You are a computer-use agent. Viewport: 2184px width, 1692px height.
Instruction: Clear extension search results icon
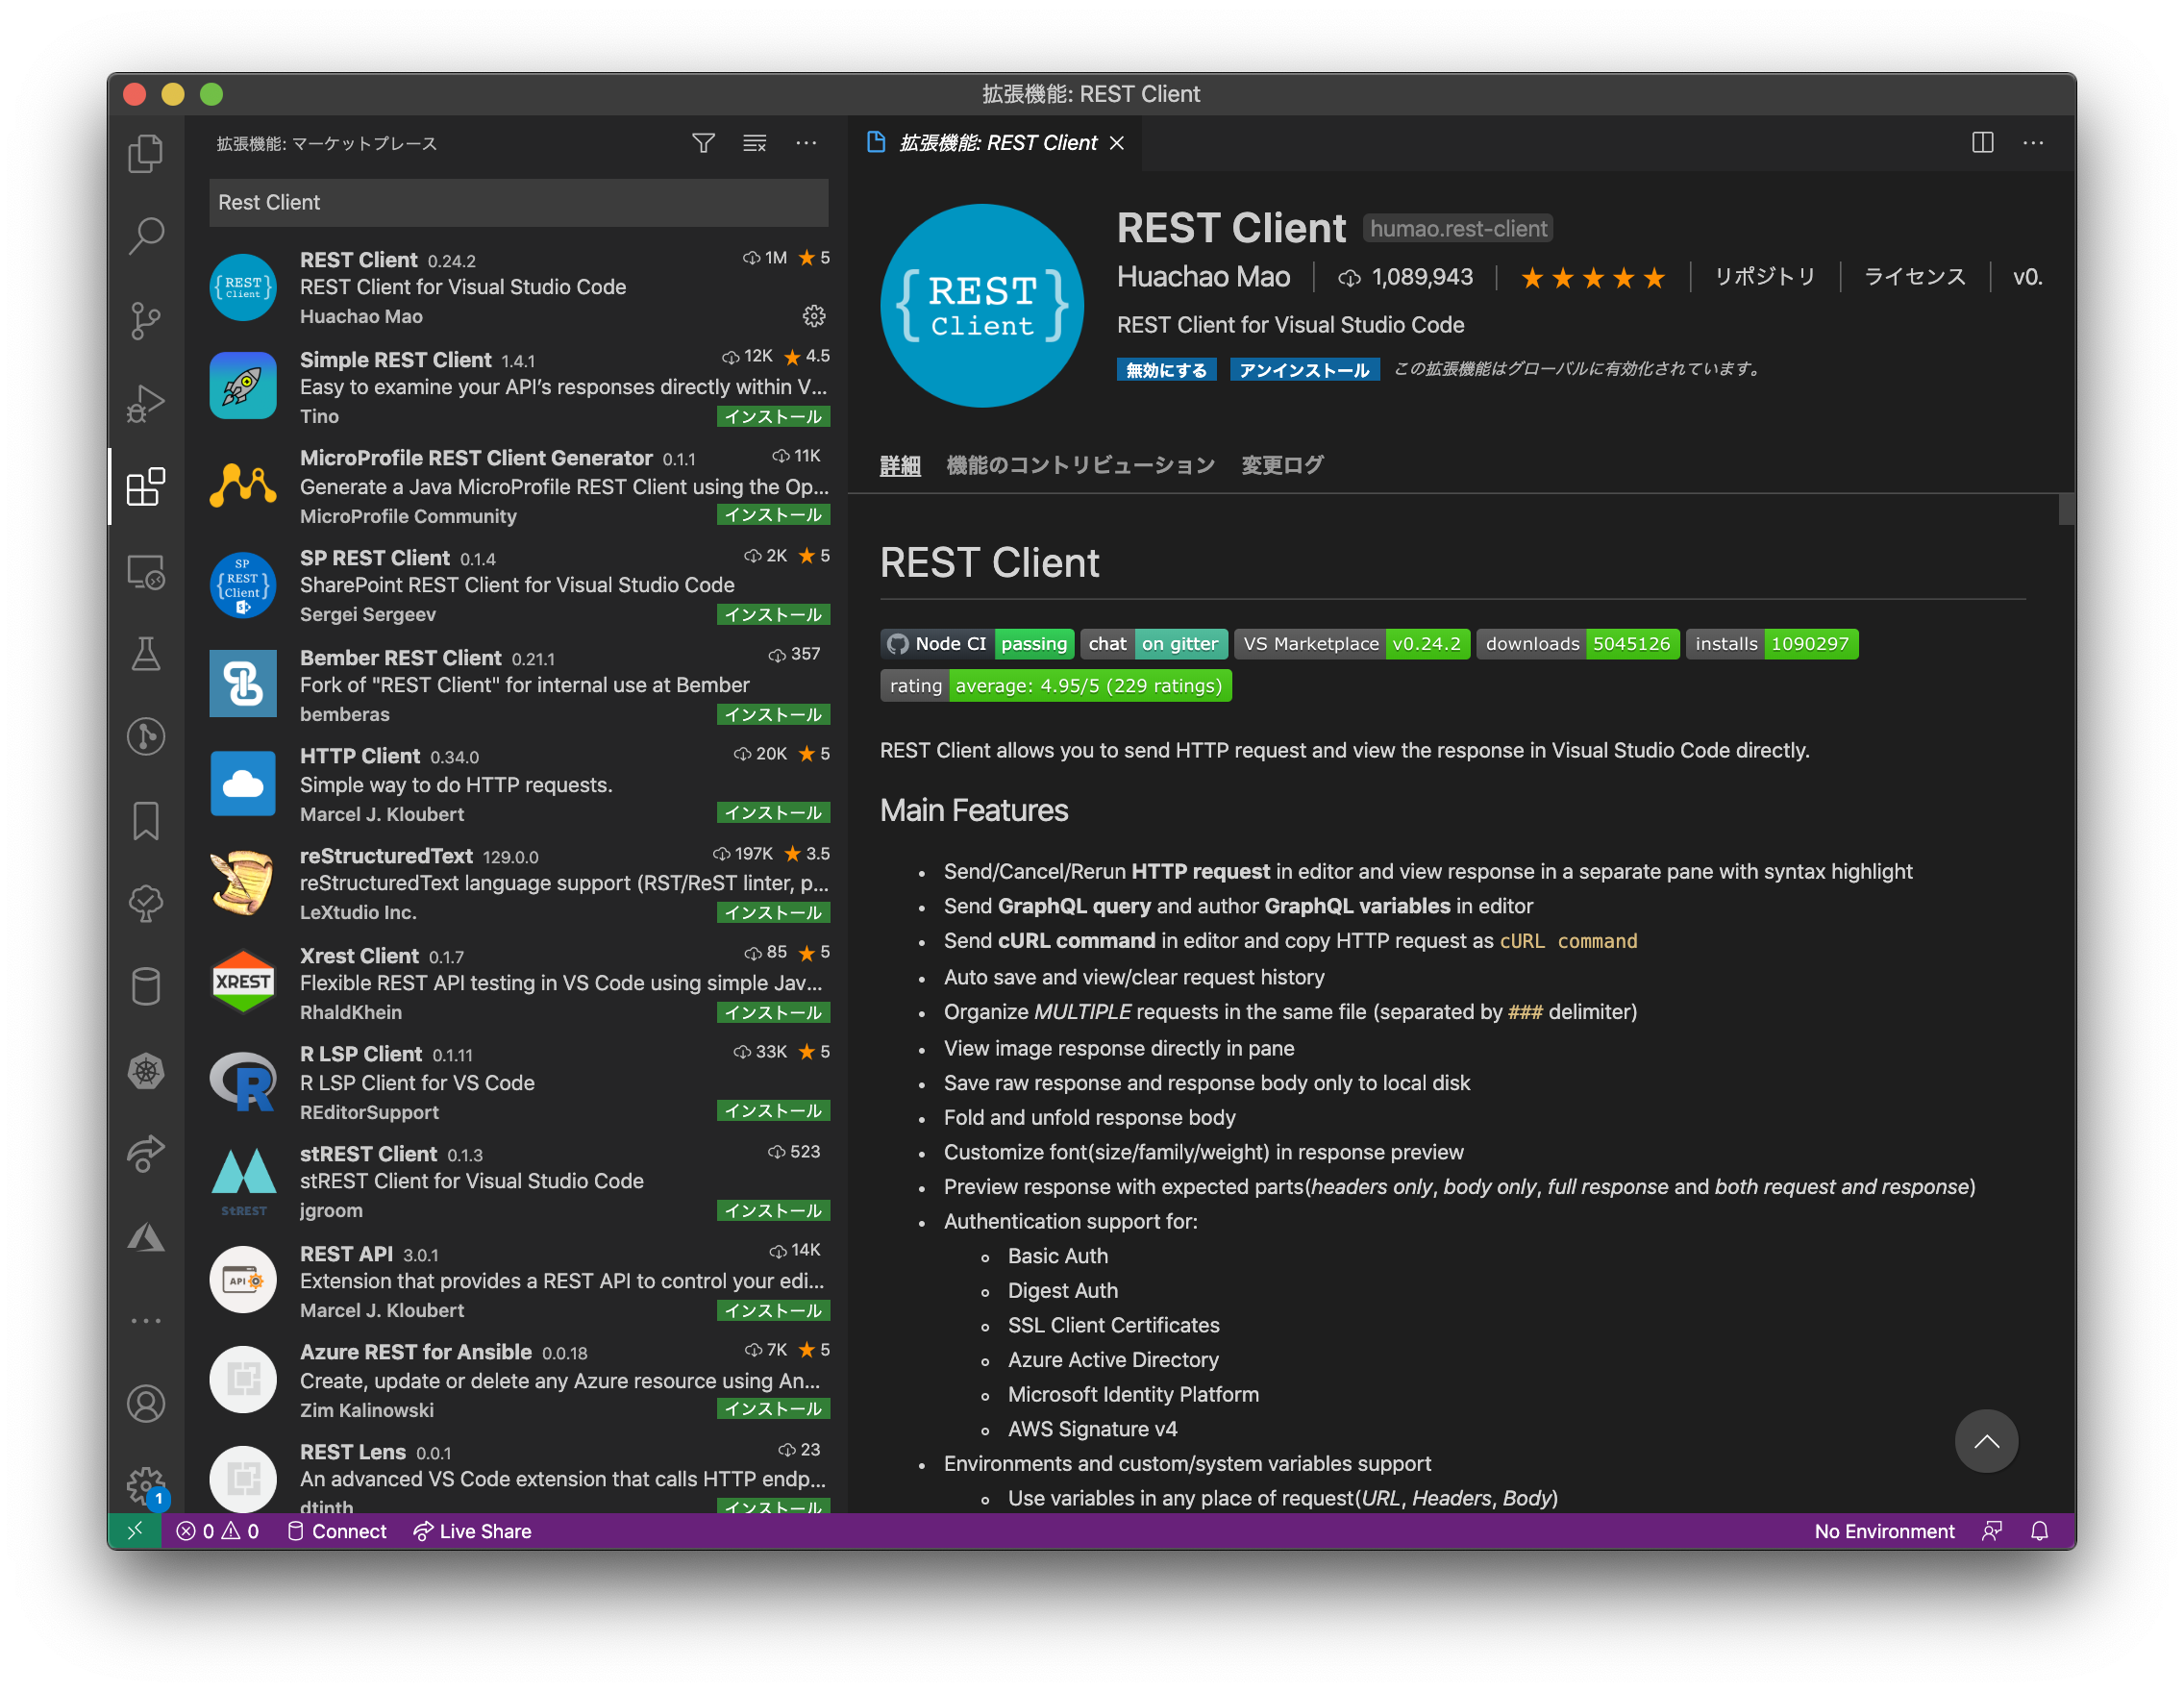pos(755,143)
